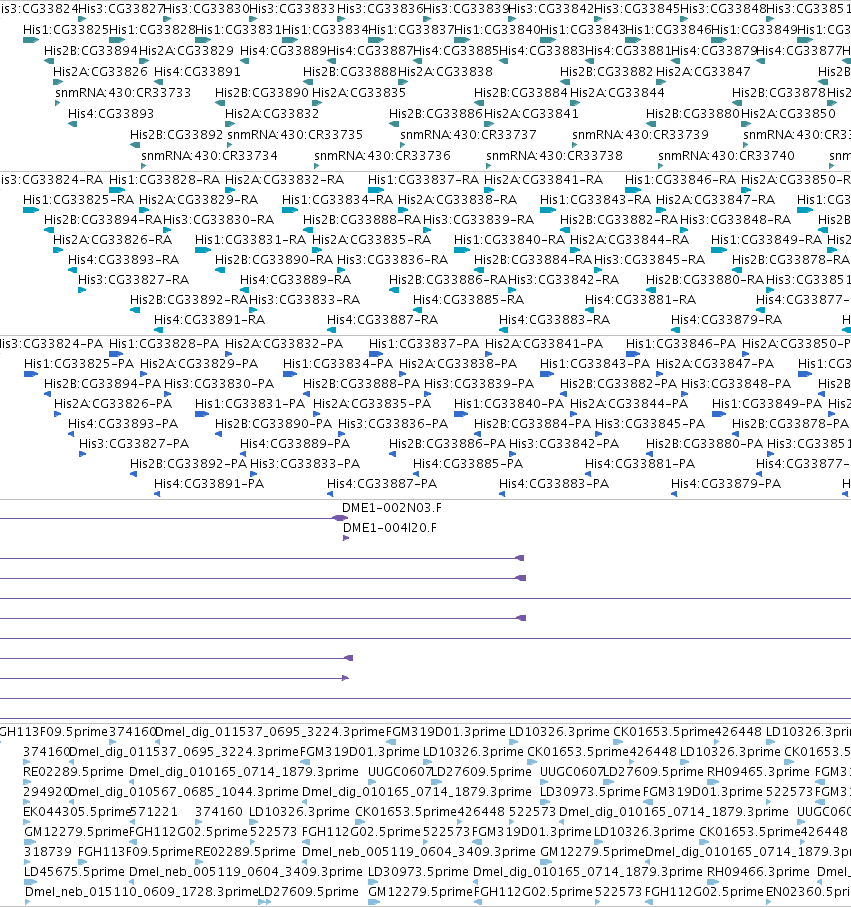Click the His1:CG33843-RA transcript label
Viewport: 851px width, 907px height.
(595, 200)
